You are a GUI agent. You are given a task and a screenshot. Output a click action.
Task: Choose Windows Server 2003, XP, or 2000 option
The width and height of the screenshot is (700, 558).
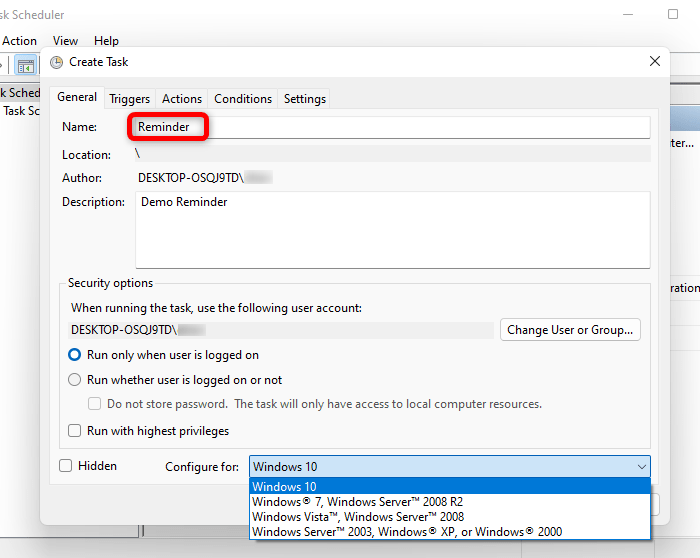pos(450,532)
